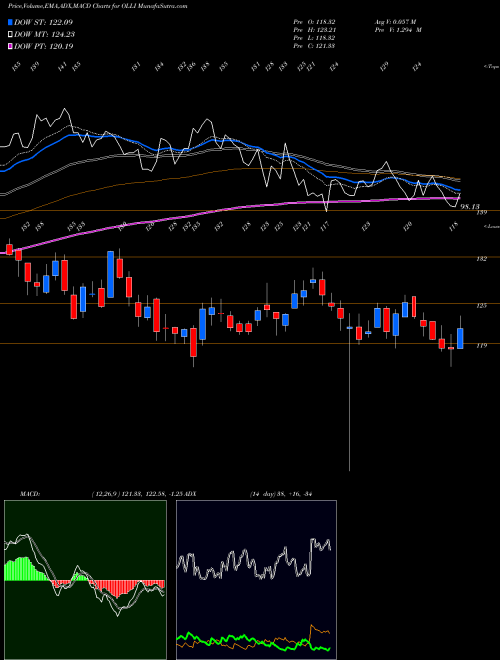This screenshot has height=660, width=500.
Task: Click the 'Avg V: 0.957 M' volume text
Action: [x=394, y=22]
